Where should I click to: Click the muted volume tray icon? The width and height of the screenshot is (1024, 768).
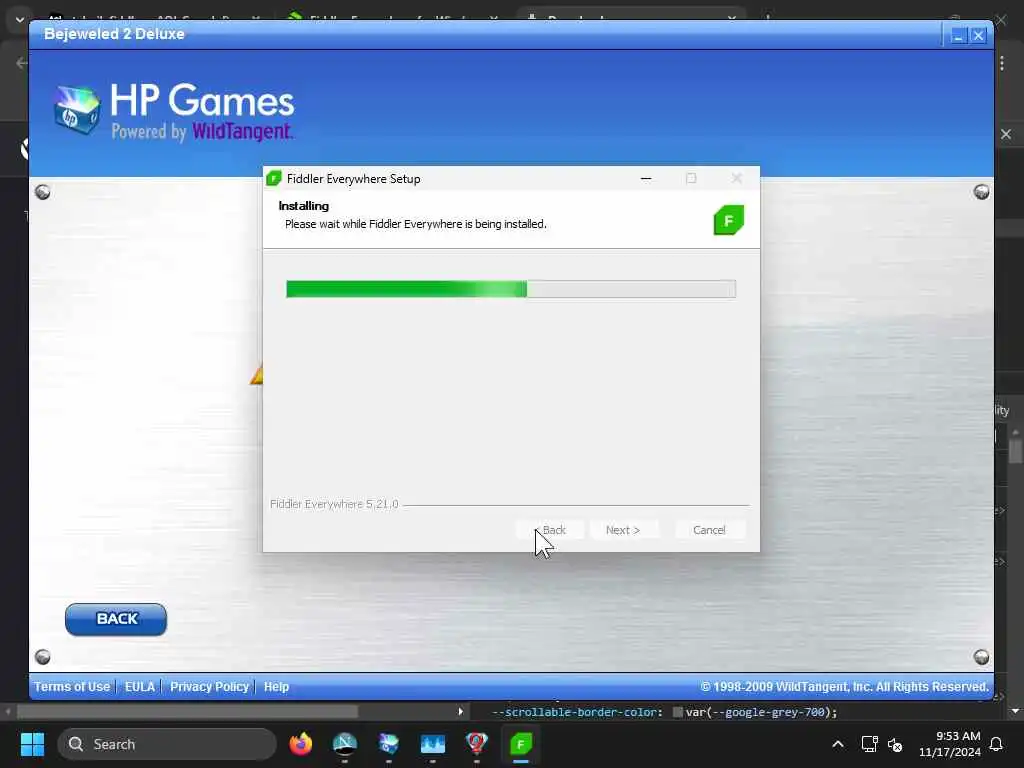click(x=895, y=744)
